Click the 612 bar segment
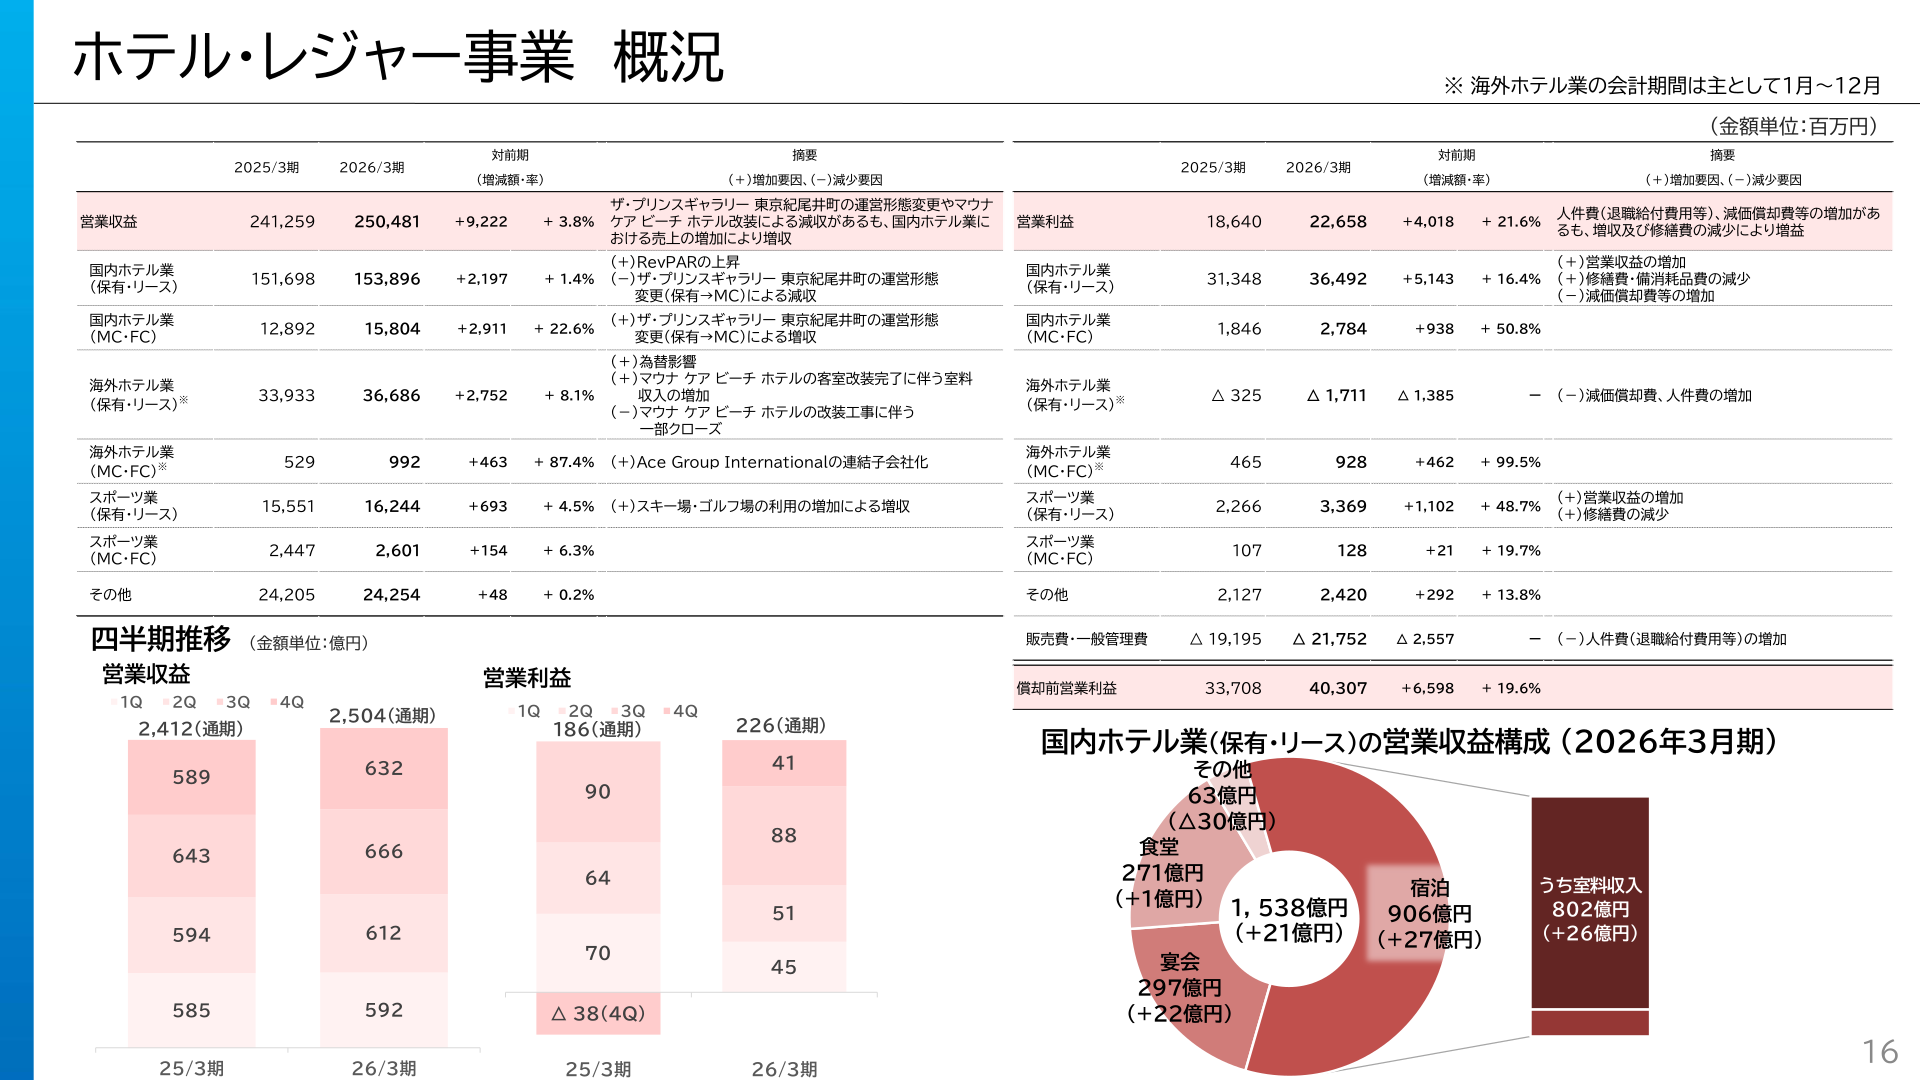 click(384, 933)
